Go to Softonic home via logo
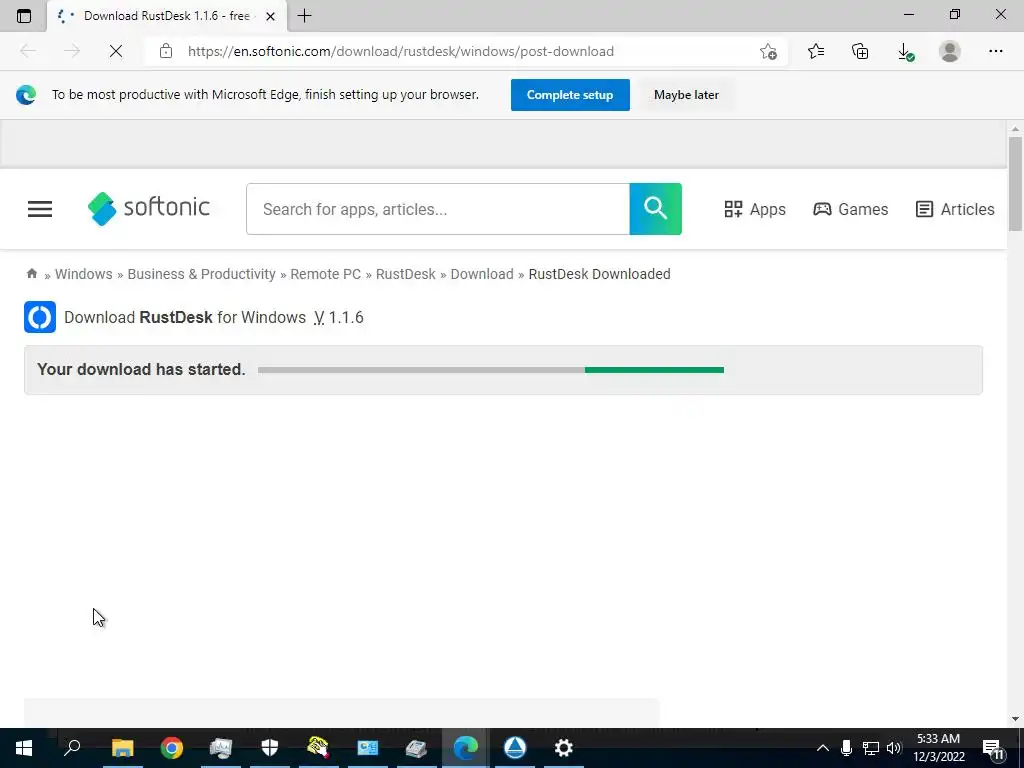 pos(149,208)
